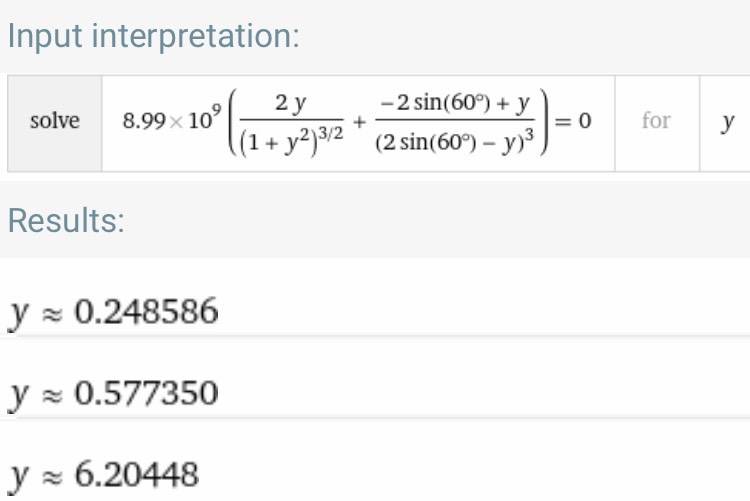Click the "= 0" part of the equation
The width and height of the screenshot is (750, 501).
pos(574,122)
